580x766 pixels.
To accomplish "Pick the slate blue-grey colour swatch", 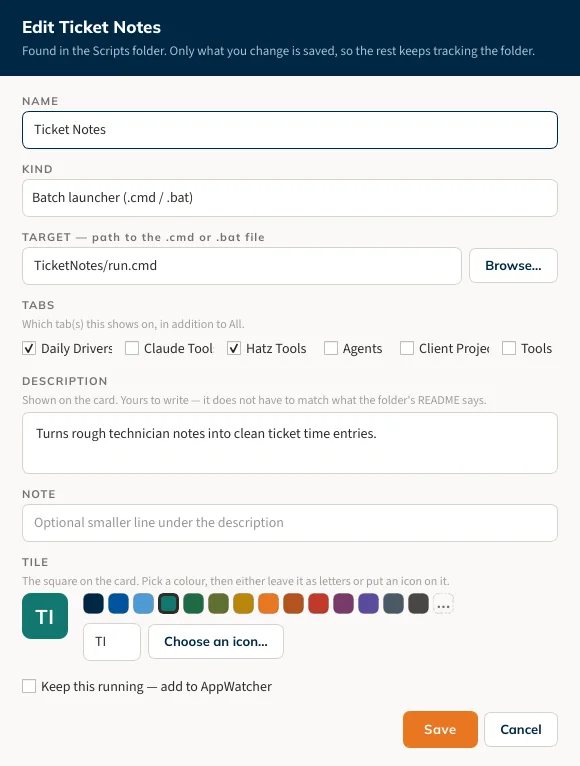I will [x=393, y=604].
